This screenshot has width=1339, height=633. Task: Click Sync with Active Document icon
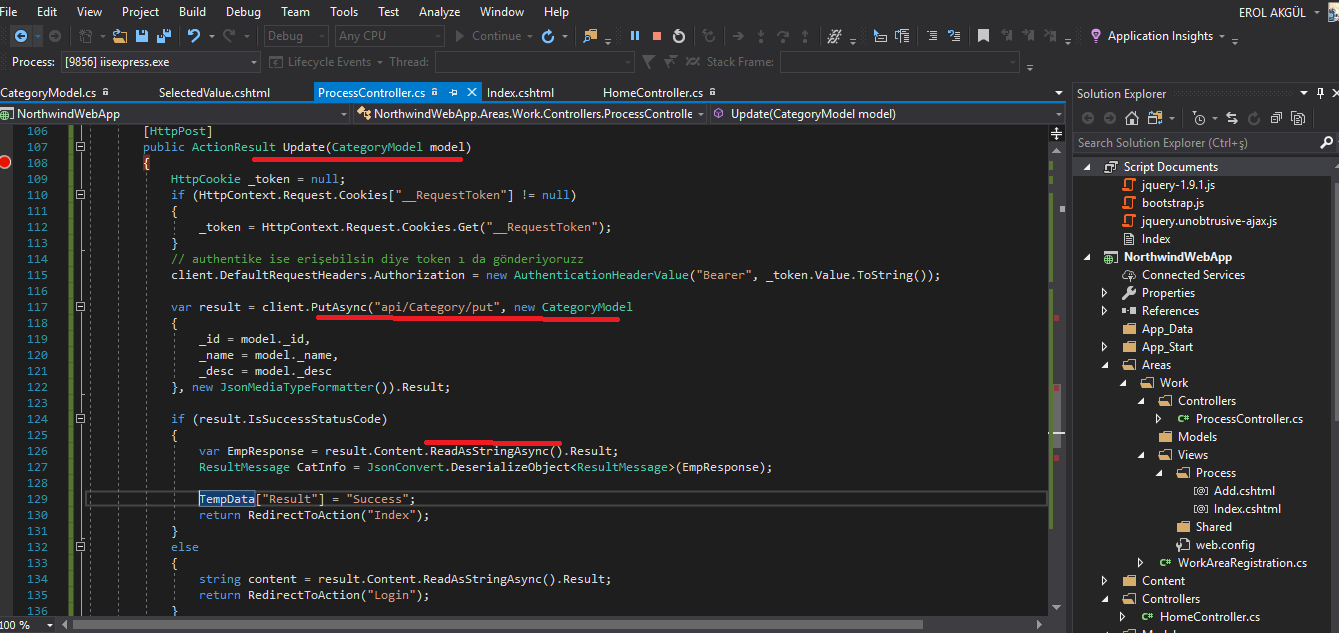coord(1233,118)
